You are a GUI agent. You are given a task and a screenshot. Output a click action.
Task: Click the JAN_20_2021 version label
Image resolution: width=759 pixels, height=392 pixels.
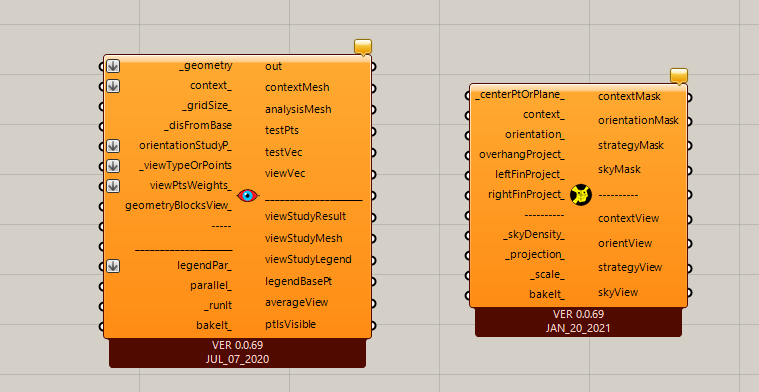578,328
